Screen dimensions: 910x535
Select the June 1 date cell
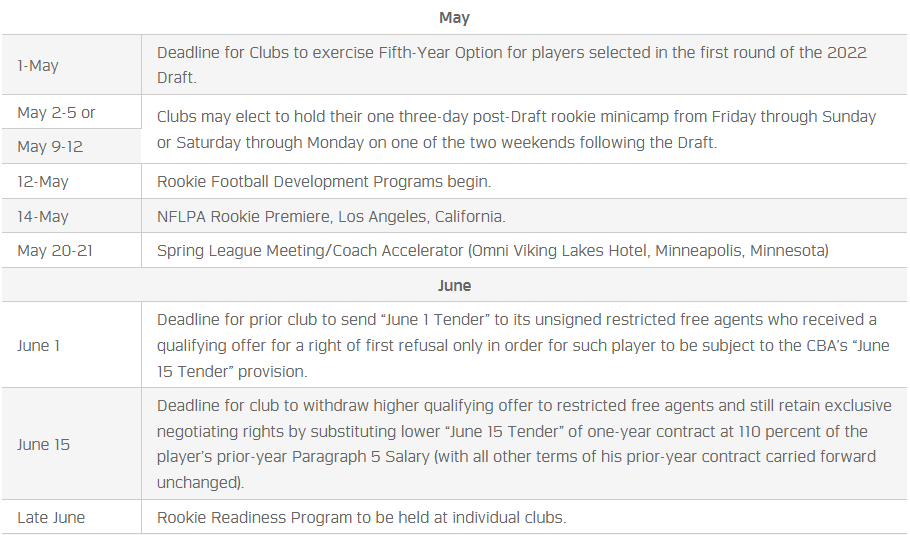click(x=39, y=345)
